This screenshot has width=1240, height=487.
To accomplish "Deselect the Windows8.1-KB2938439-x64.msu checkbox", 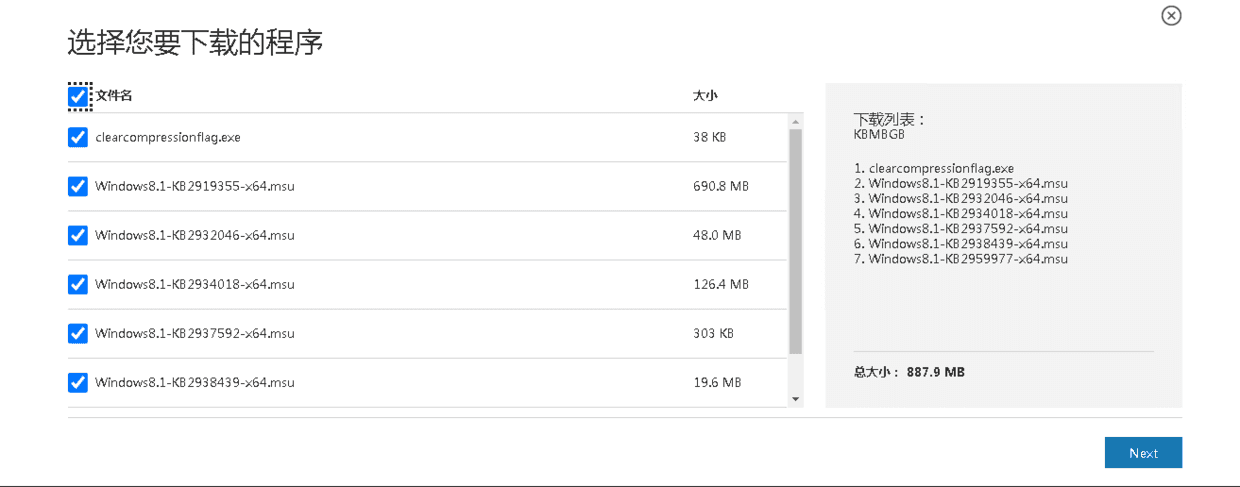I will point(78,382).
